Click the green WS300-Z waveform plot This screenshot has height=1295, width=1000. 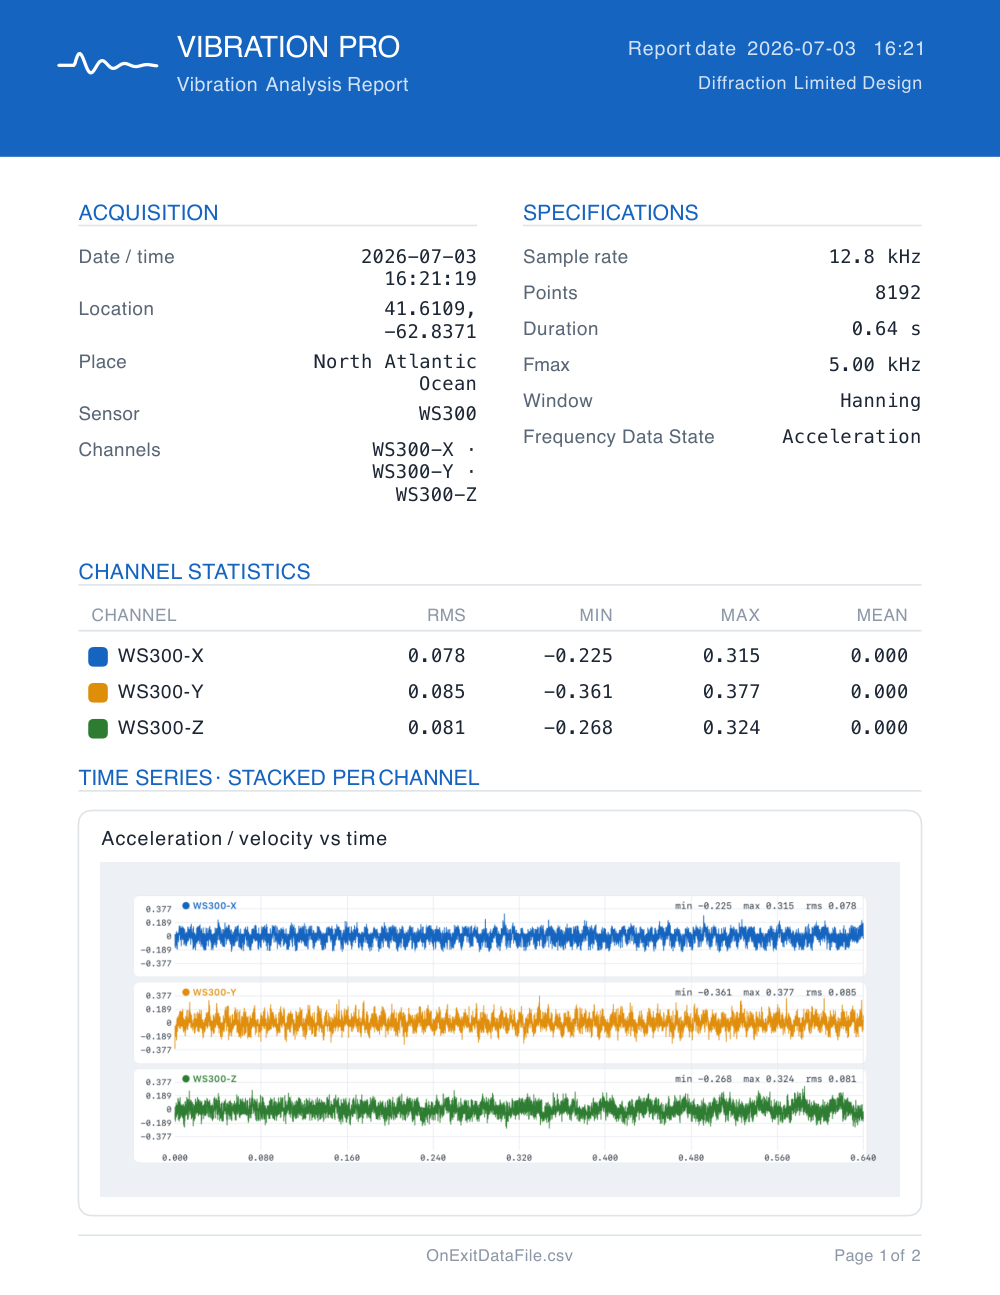pos(519,1110)
